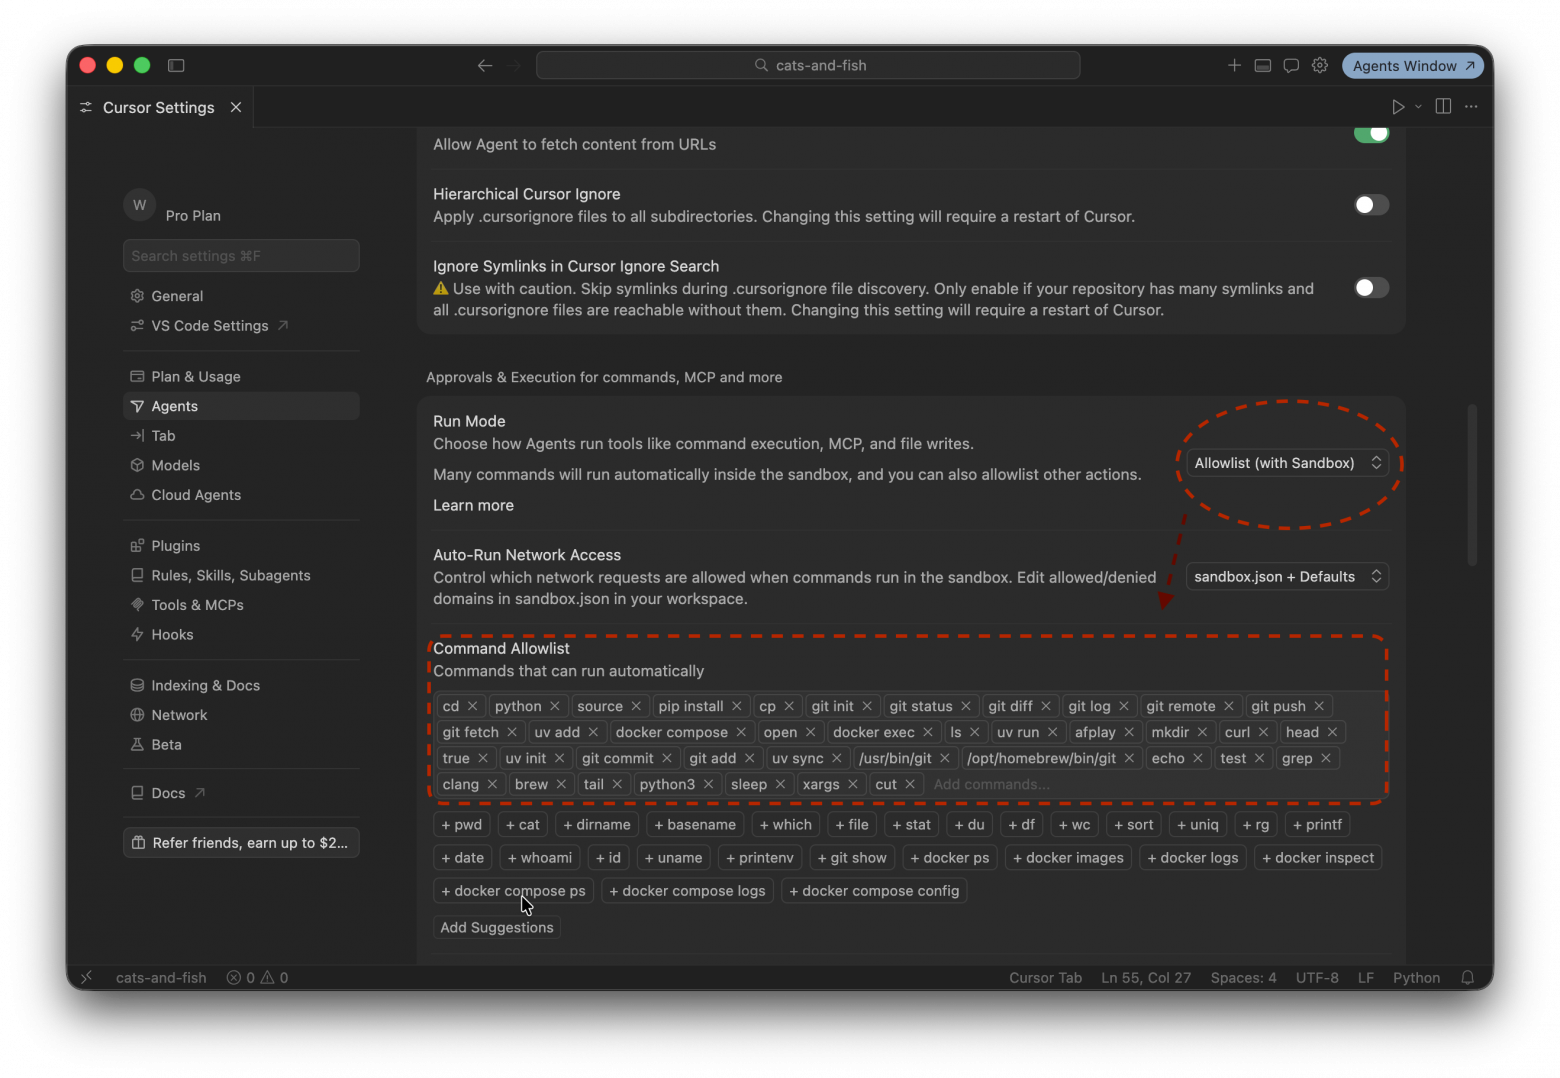1560x1078 pixels.
Task: Click the Add Suggestions button
Action: 497,928
